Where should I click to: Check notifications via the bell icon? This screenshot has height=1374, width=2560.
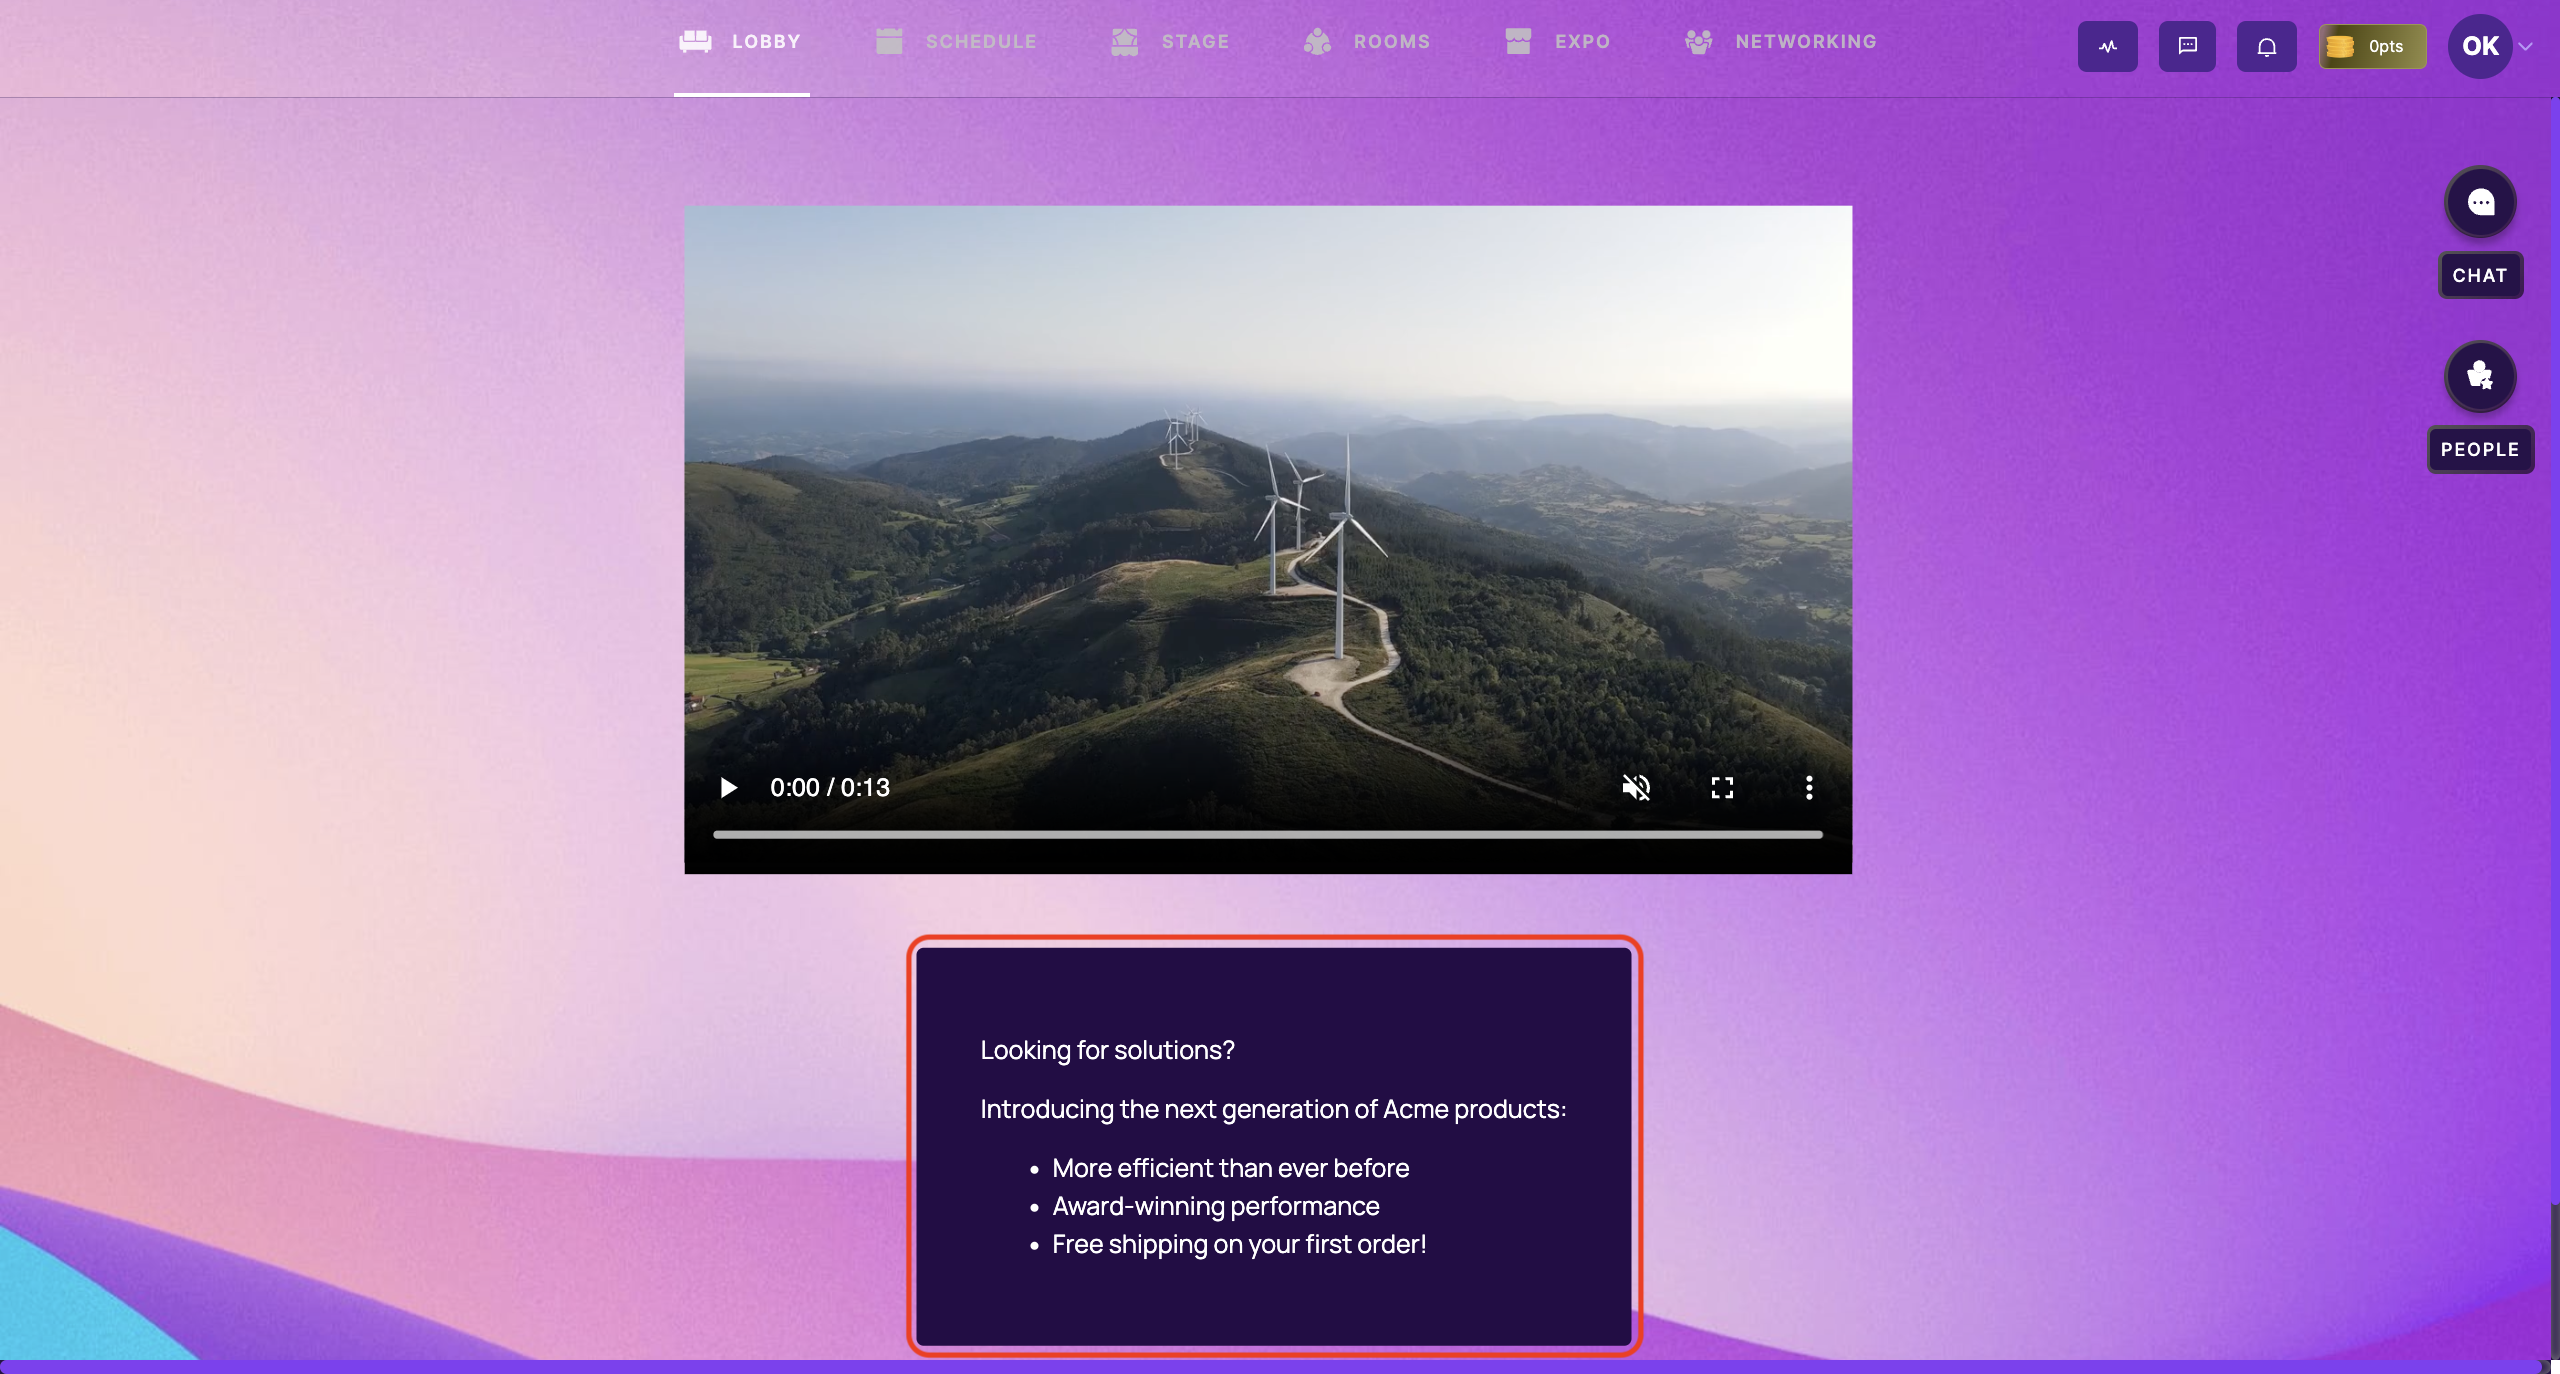click(2265, 46)
